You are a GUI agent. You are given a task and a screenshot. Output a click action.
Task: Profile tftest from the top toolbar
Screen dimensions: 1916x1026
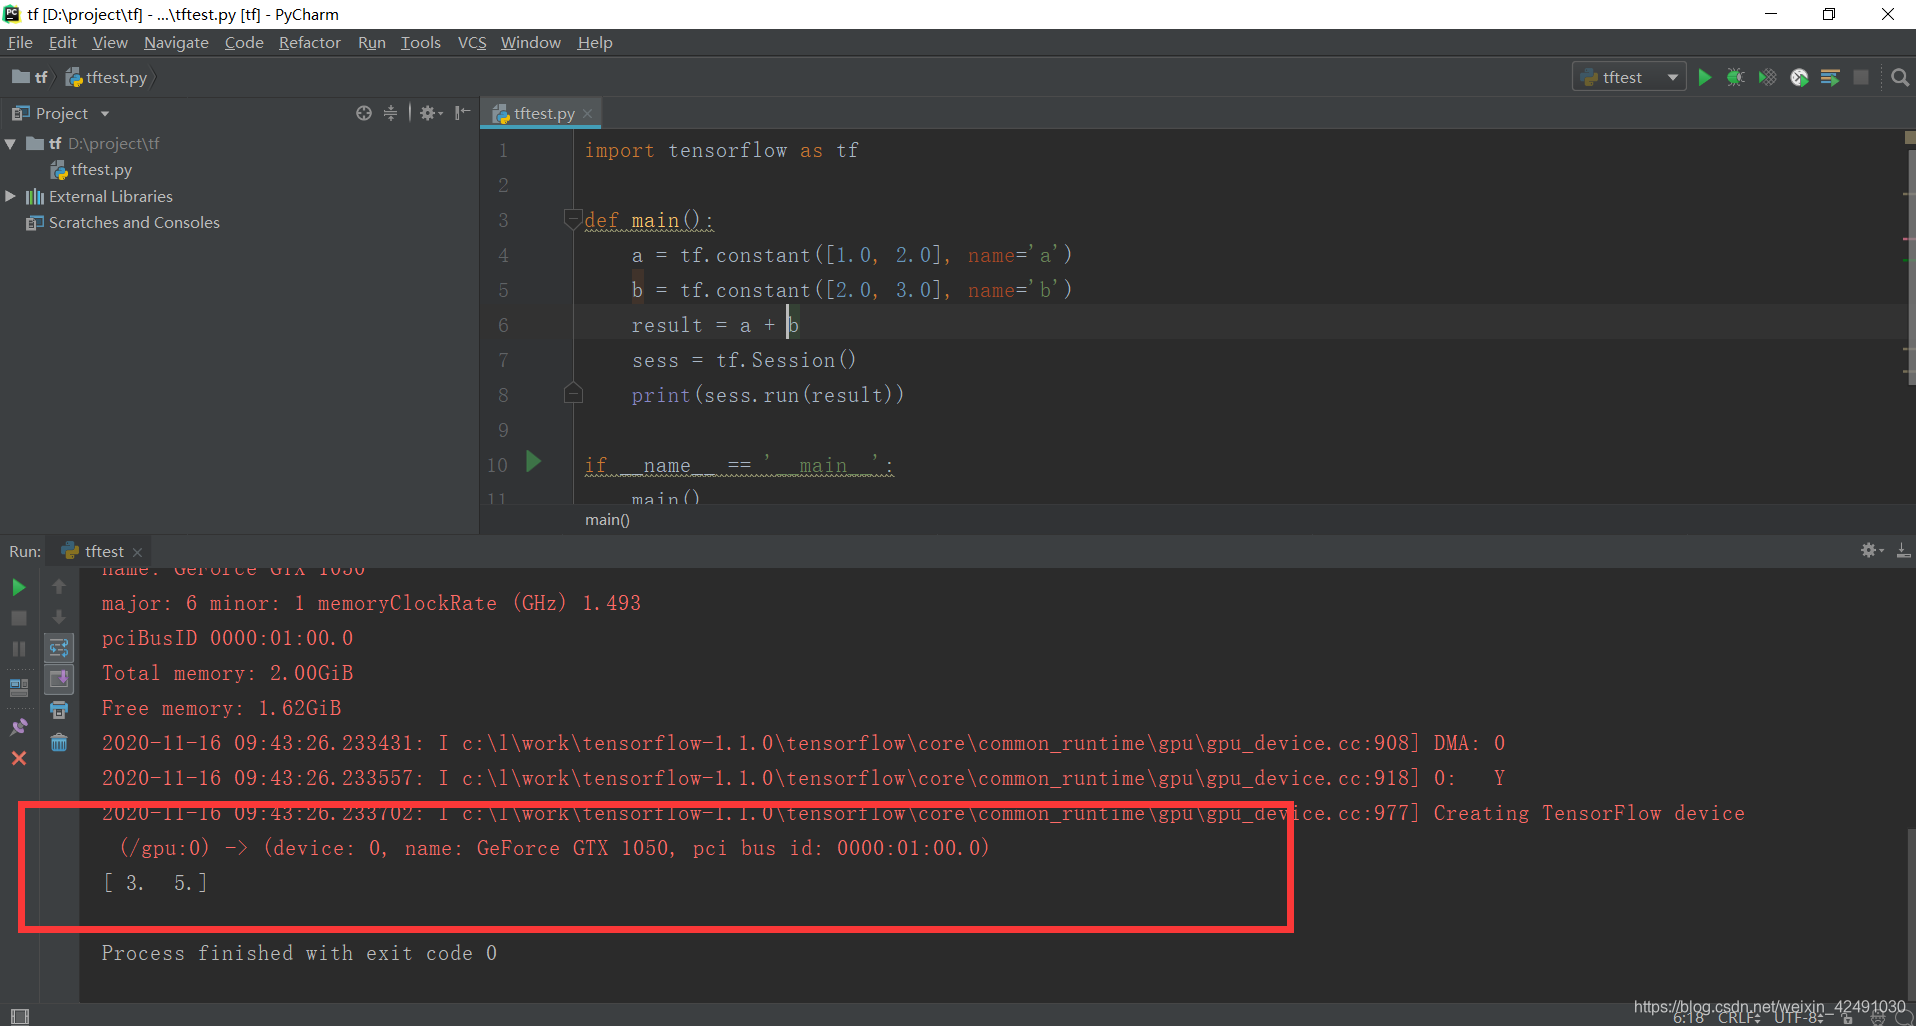pos(1799,77)
